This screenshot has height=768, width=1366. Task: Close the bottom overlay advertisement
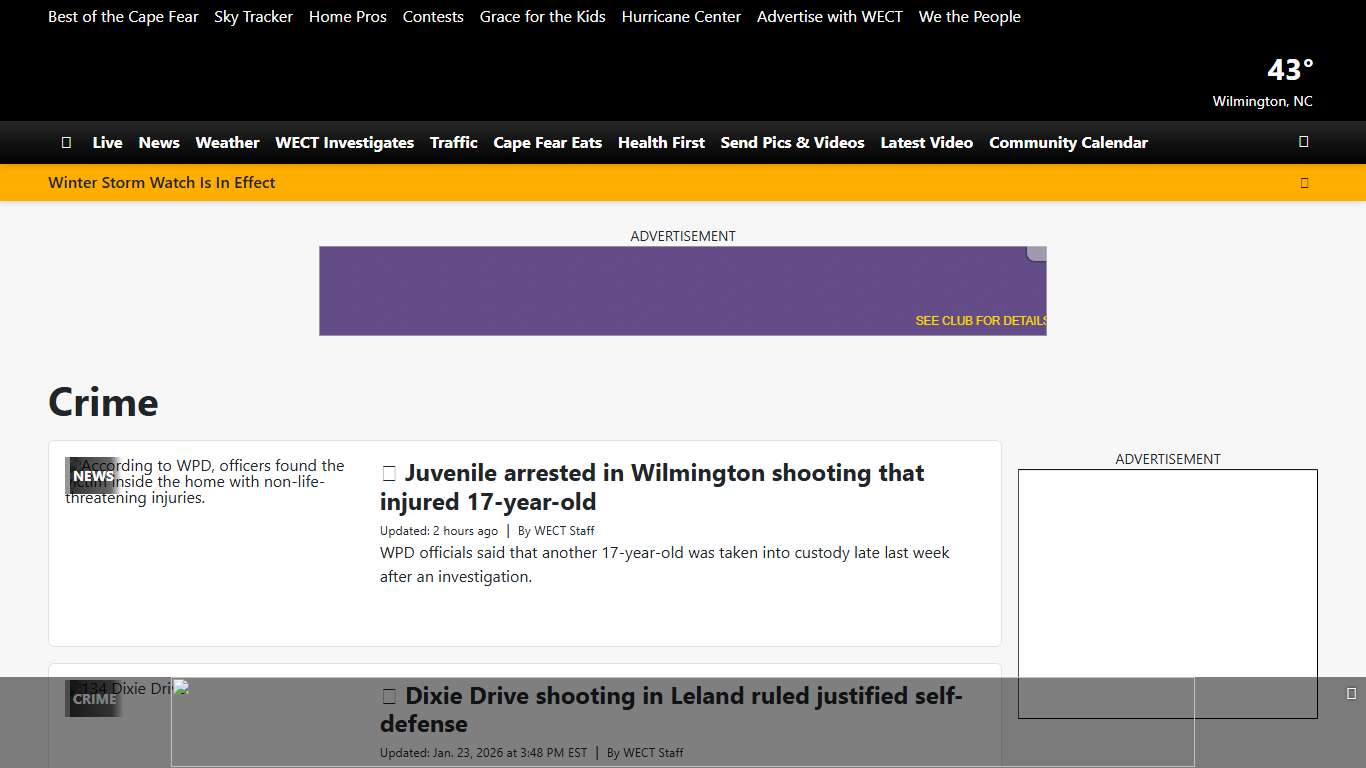(x=1351, y=694)
